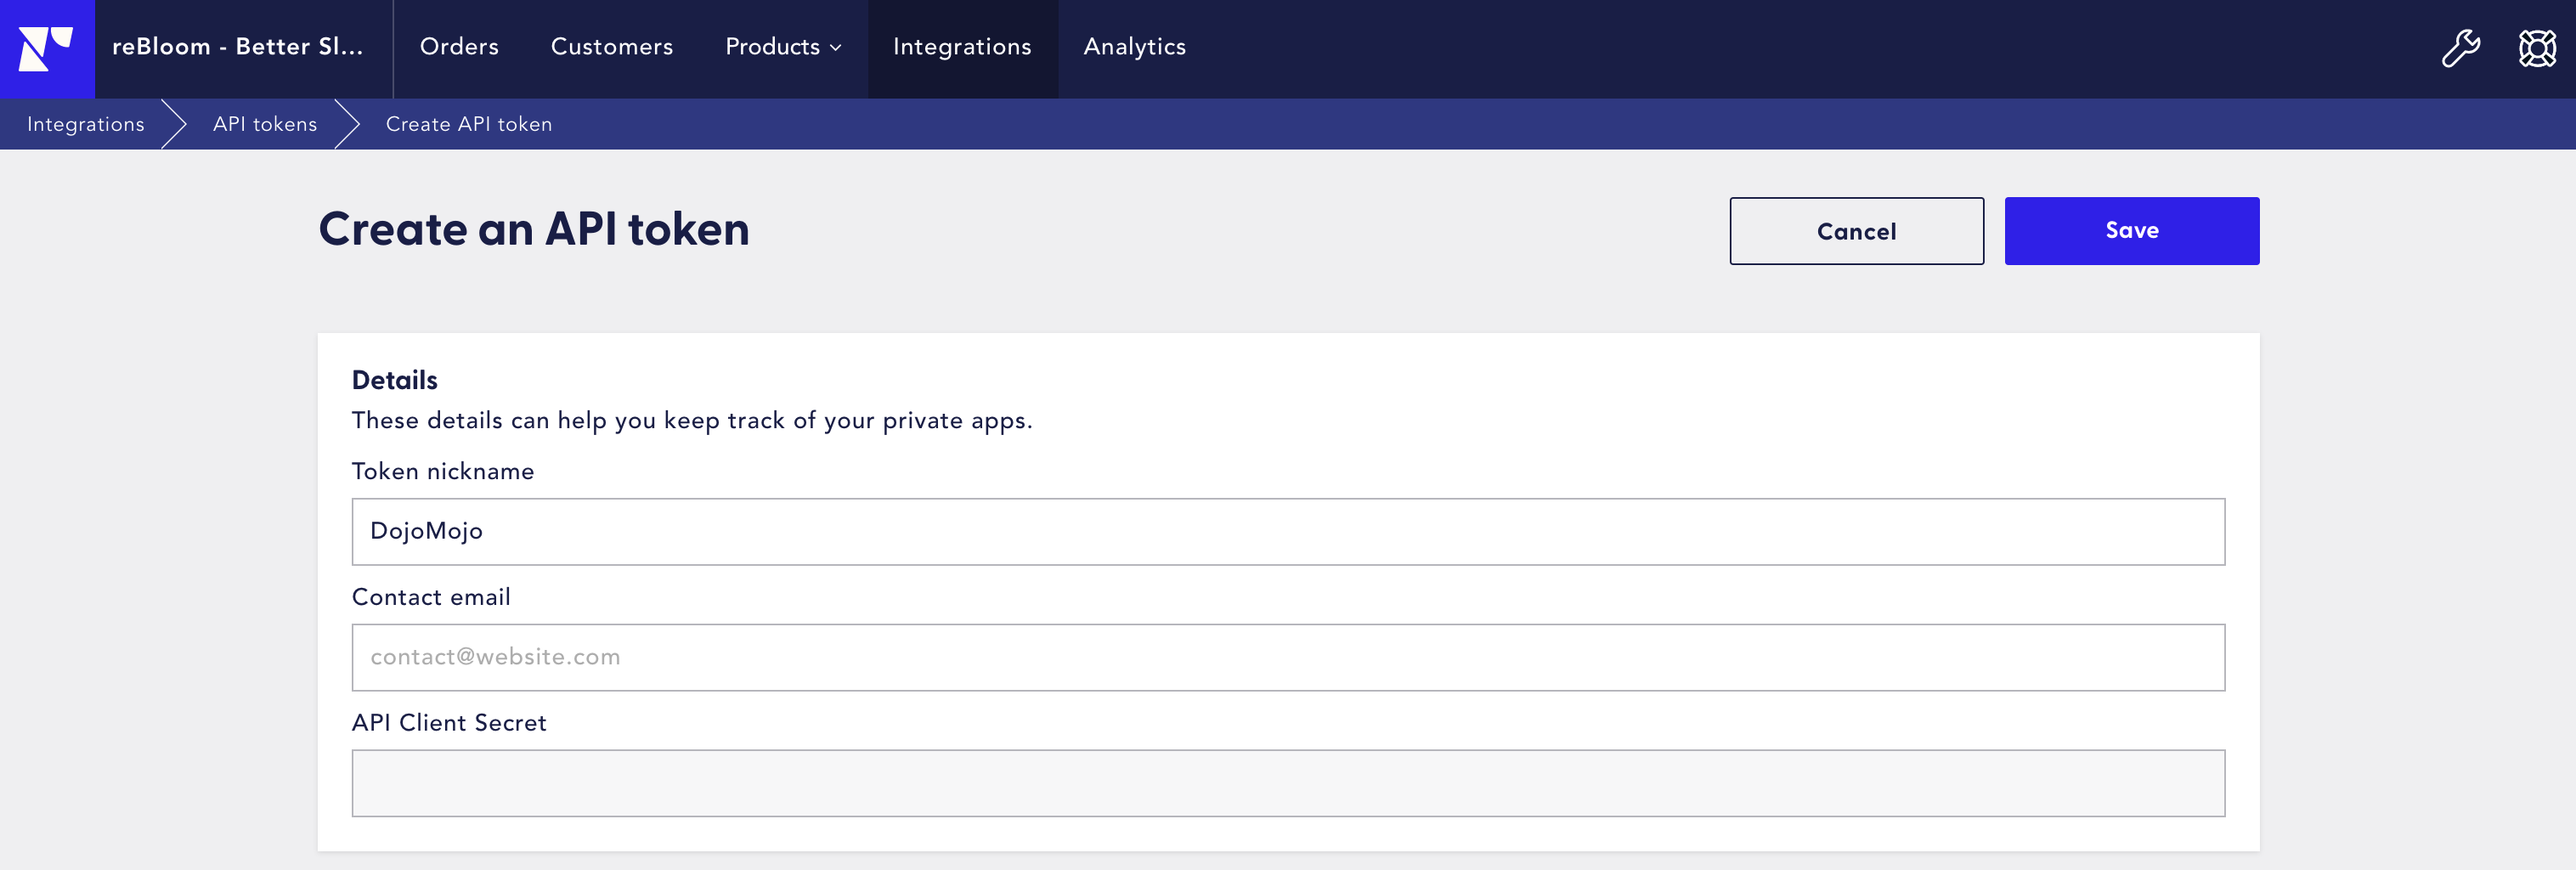Screen dimensions: 2576x870
Task: Click the 'Token nickname' label
Action: pyautogui.click(x=443, y=471)
